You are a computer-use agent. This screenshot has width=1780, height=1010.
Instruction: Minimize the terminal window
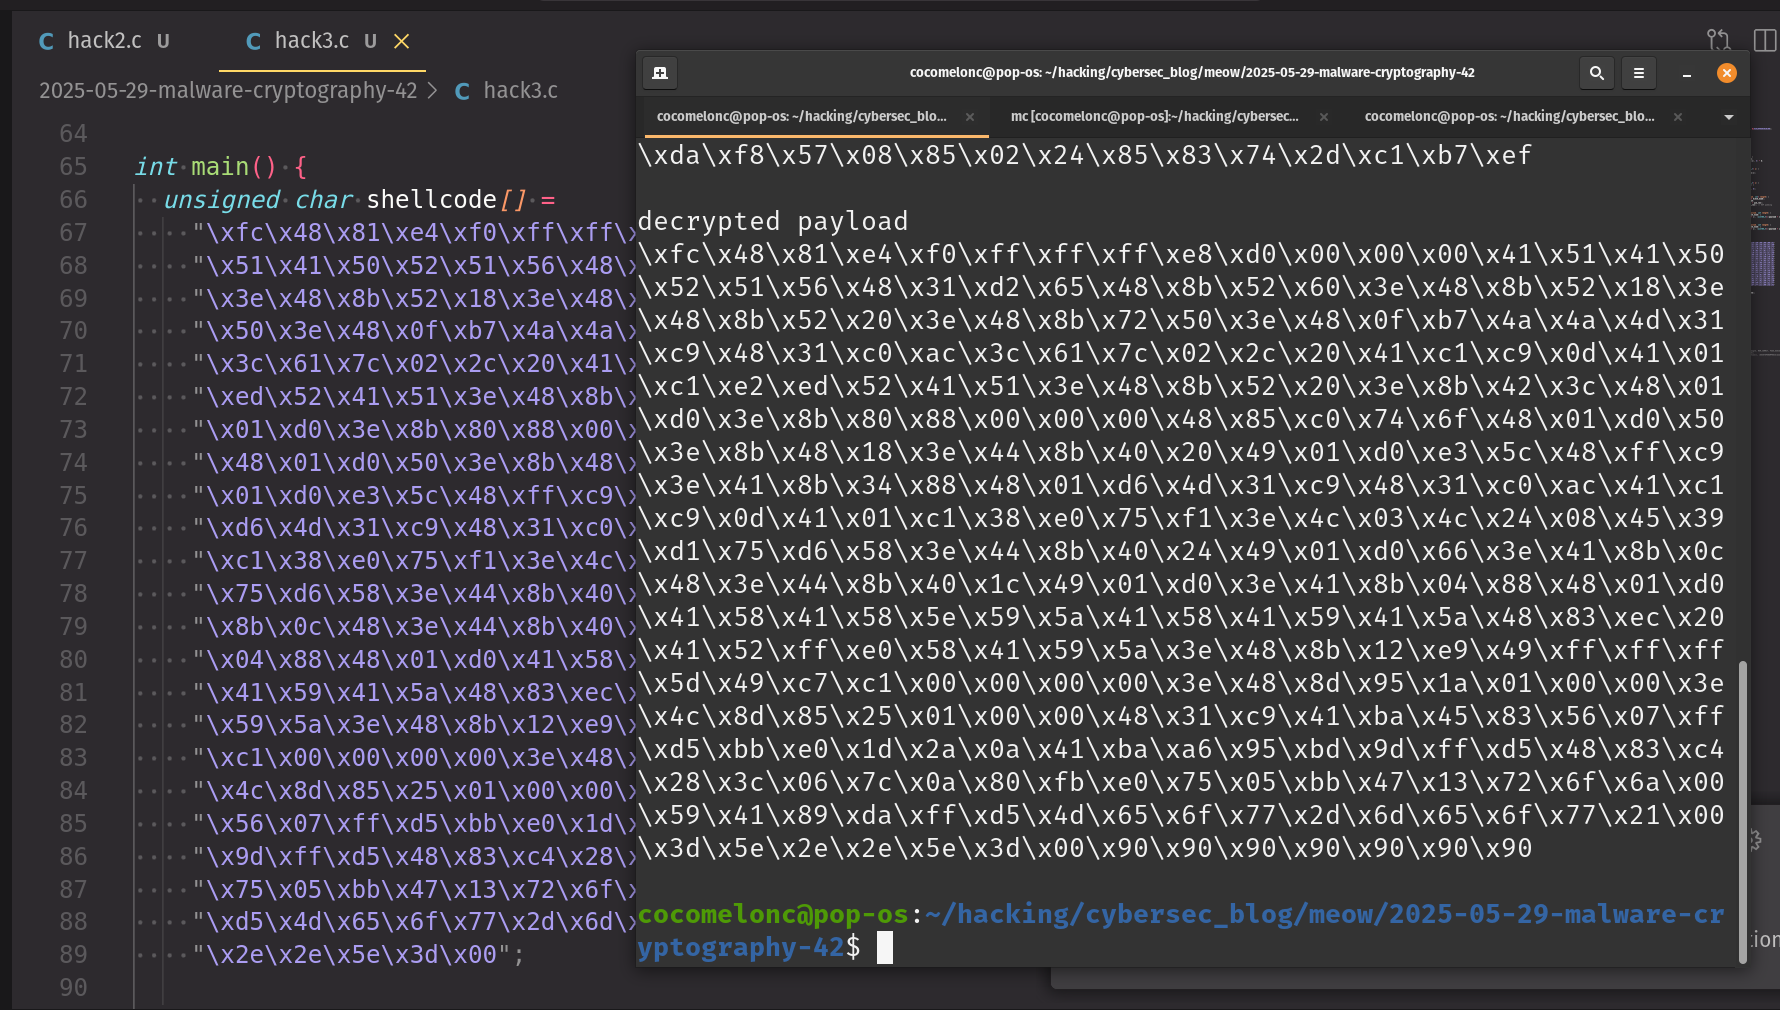[1687, 74]
